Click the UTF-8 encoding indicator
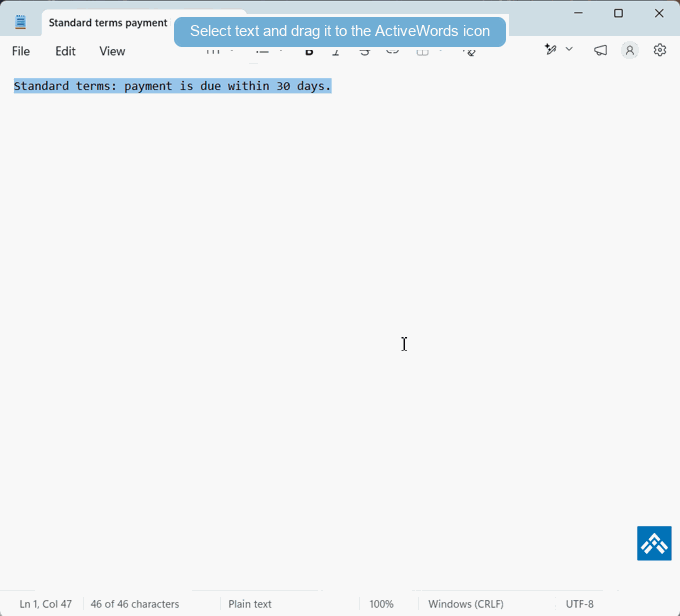680x616 pixels. tap(579, 604)
